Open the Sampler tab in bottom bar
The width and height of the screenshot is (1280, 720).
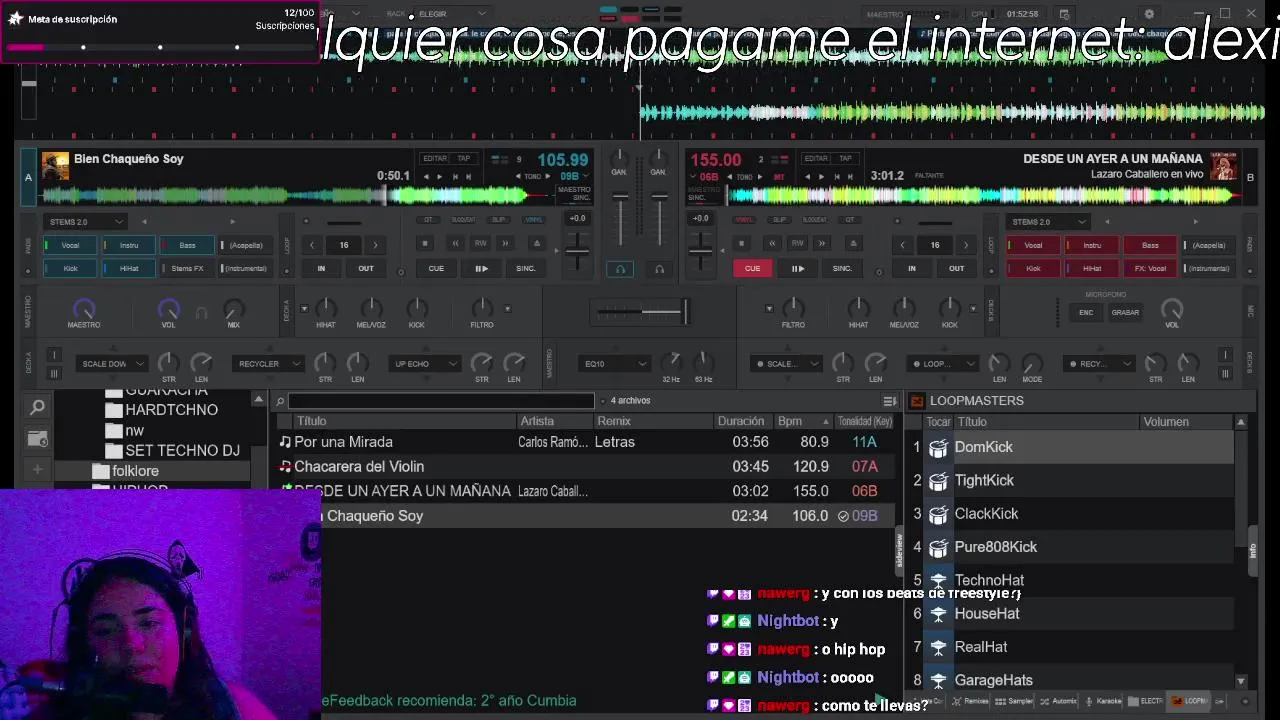[1014, 701]
